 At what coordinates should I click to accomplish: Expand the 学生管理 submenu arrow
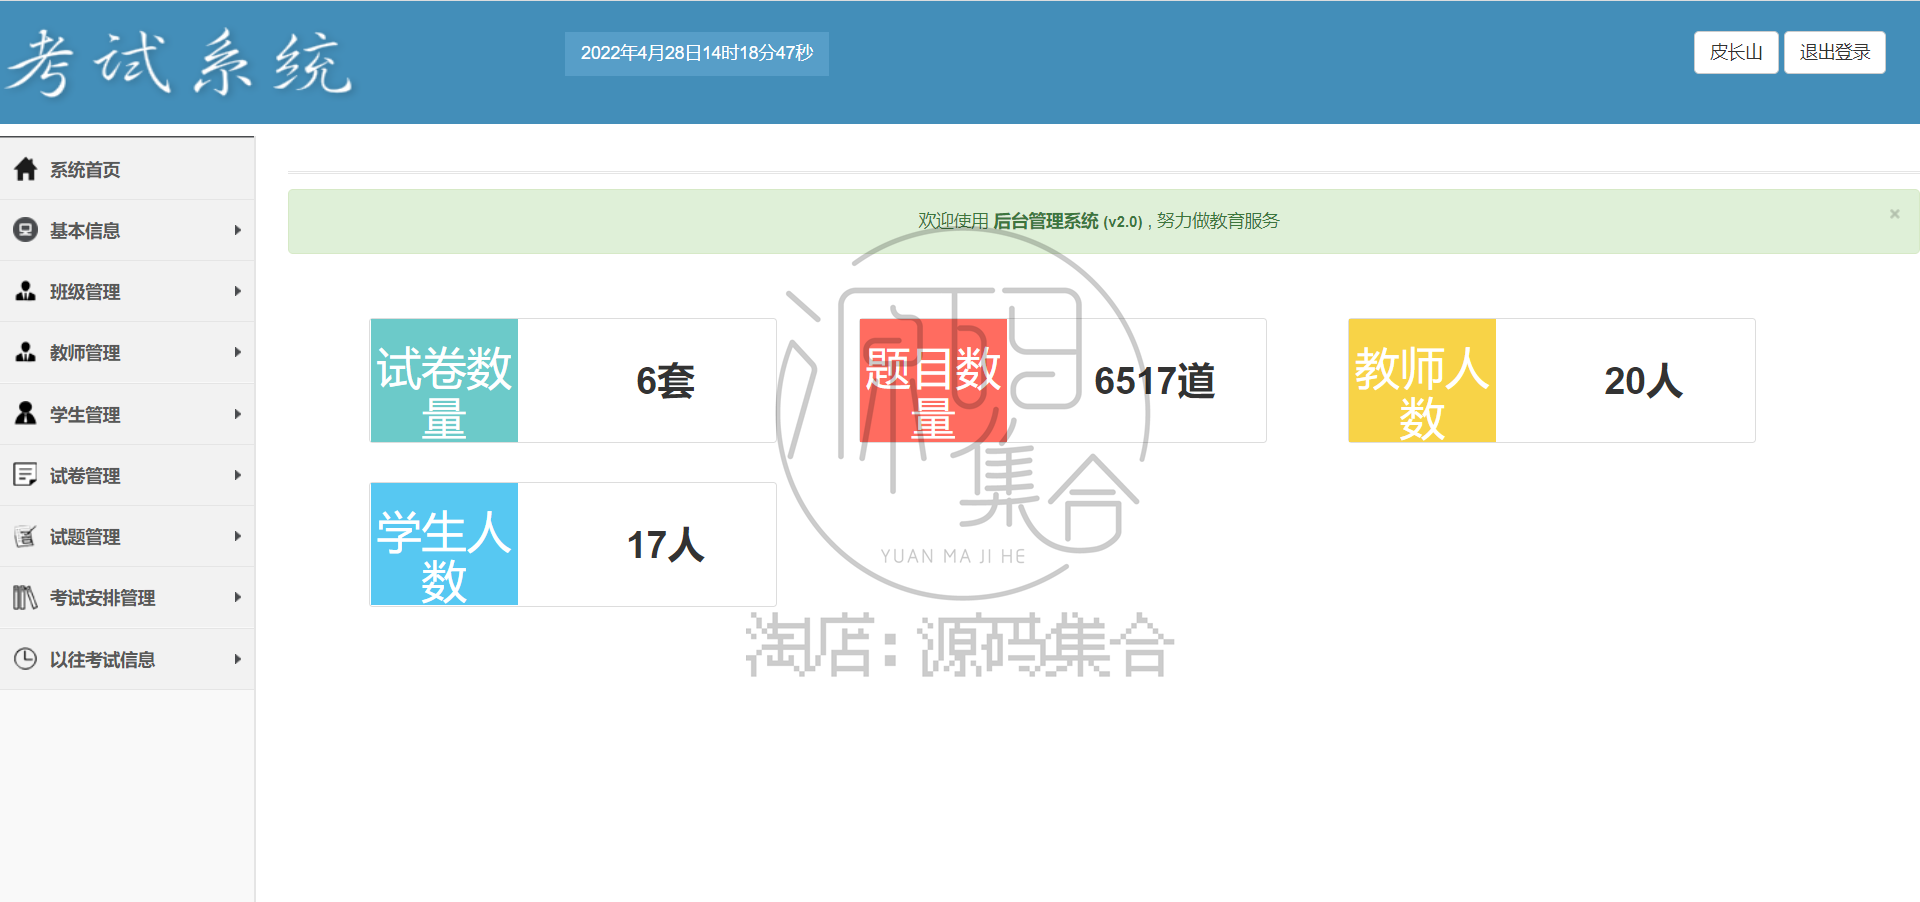(238, 414)
